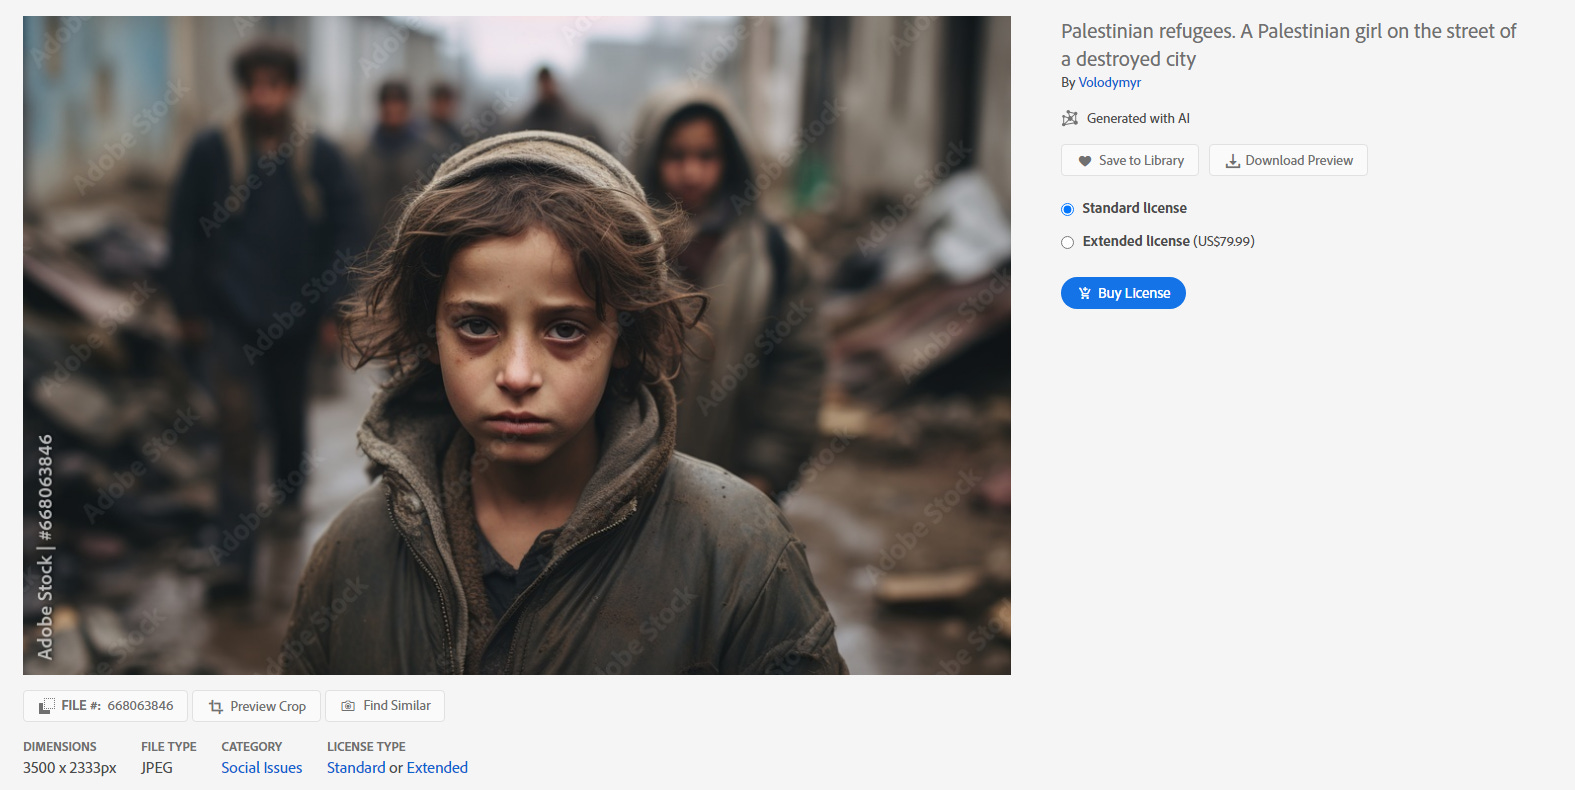Click the Generated with AI icon
Viewport: 1575px width, 790px height.
tap(1070, 118)
